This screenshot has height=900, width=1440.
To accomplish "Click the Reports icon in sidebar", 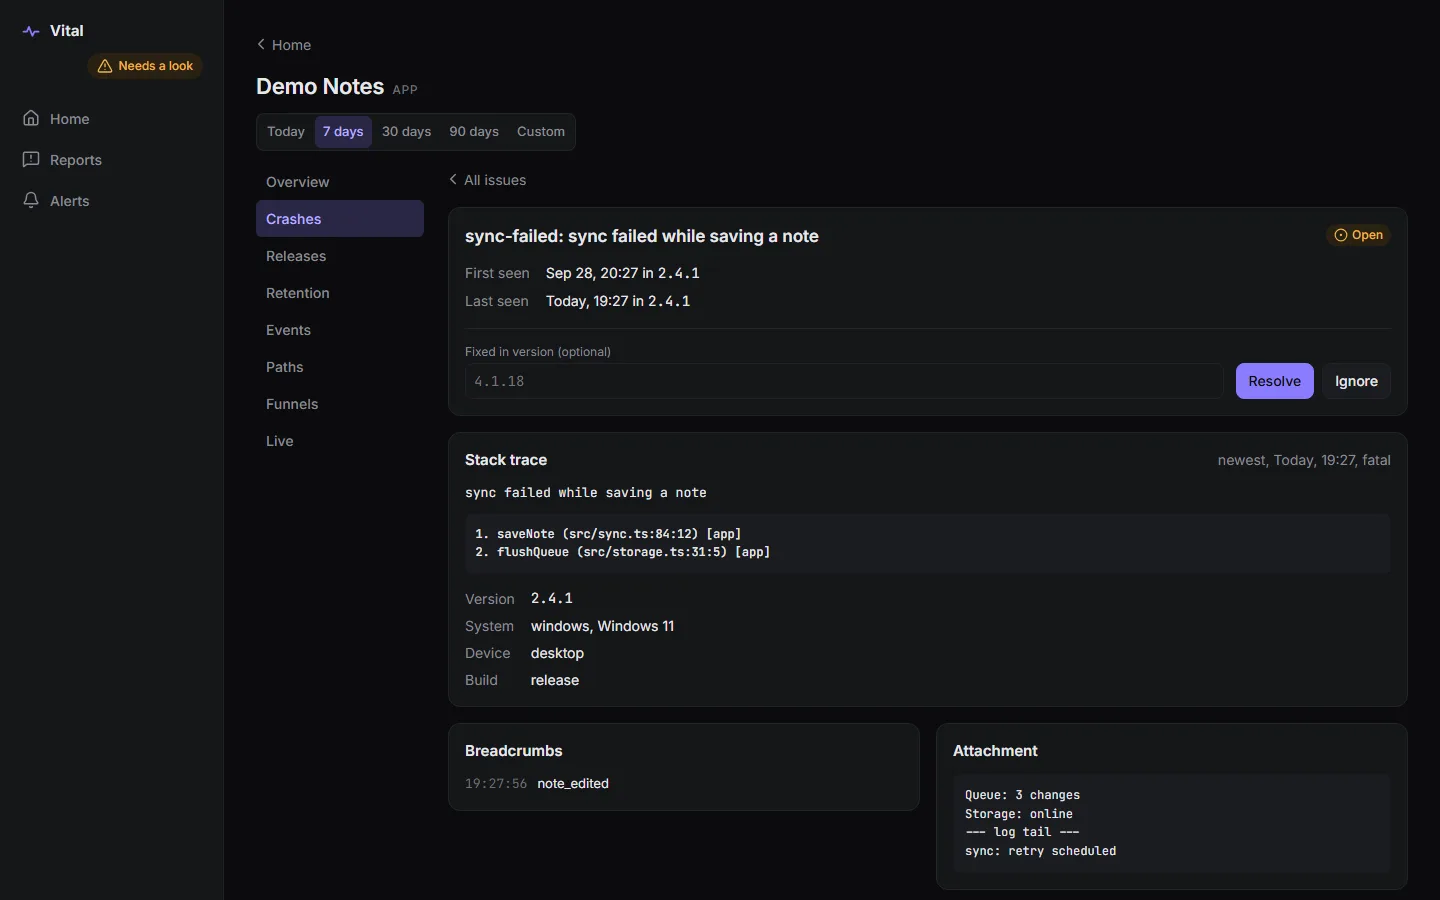I will (31, 160).
